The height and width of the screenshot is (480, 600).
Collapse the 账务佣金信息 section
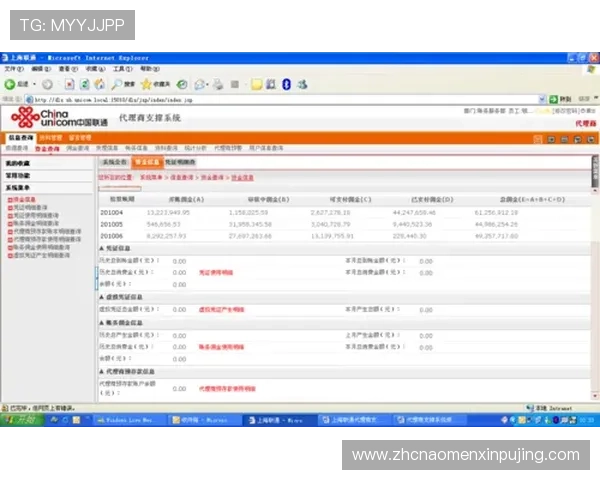tap(100, 323)
